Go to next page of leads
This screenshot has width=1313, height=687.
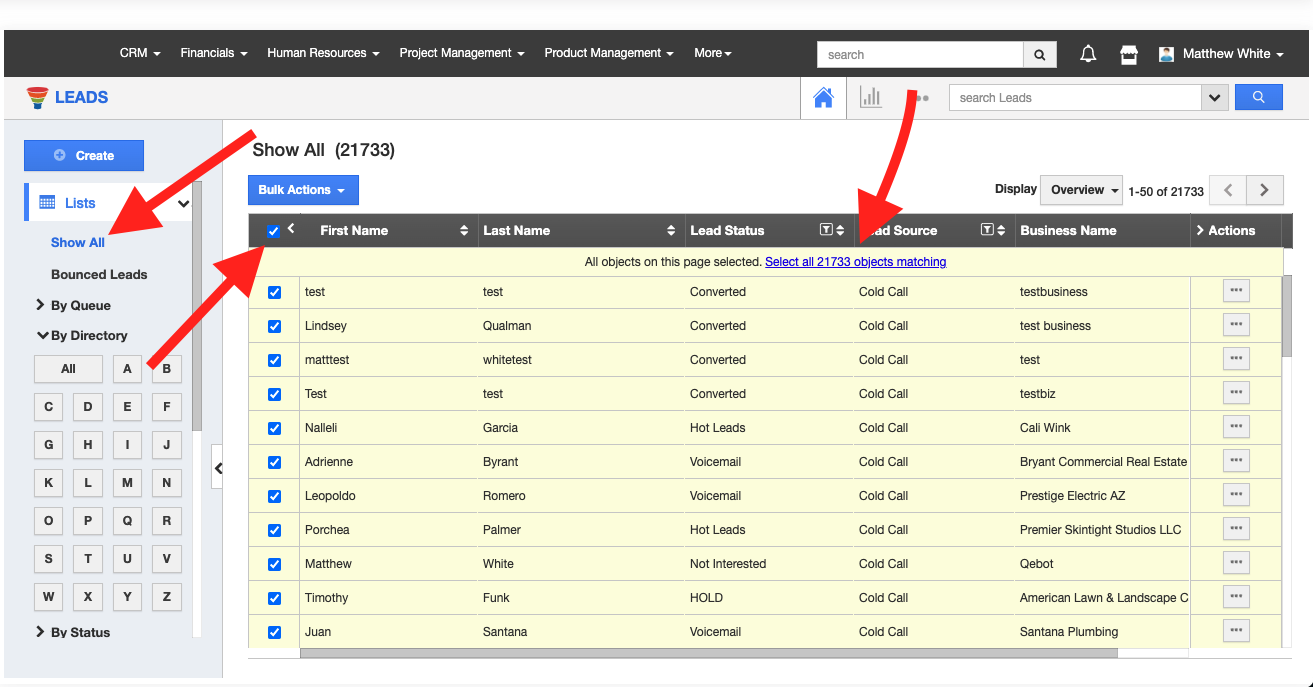coord(1264,190)
